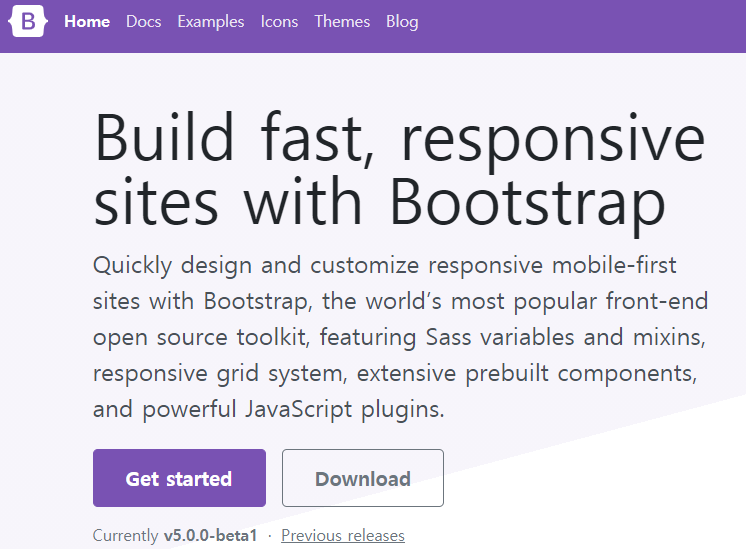Click the paragraph starting "Quickly design and customize"
Screen dimensions: 746x549
(x=401, y=337)
